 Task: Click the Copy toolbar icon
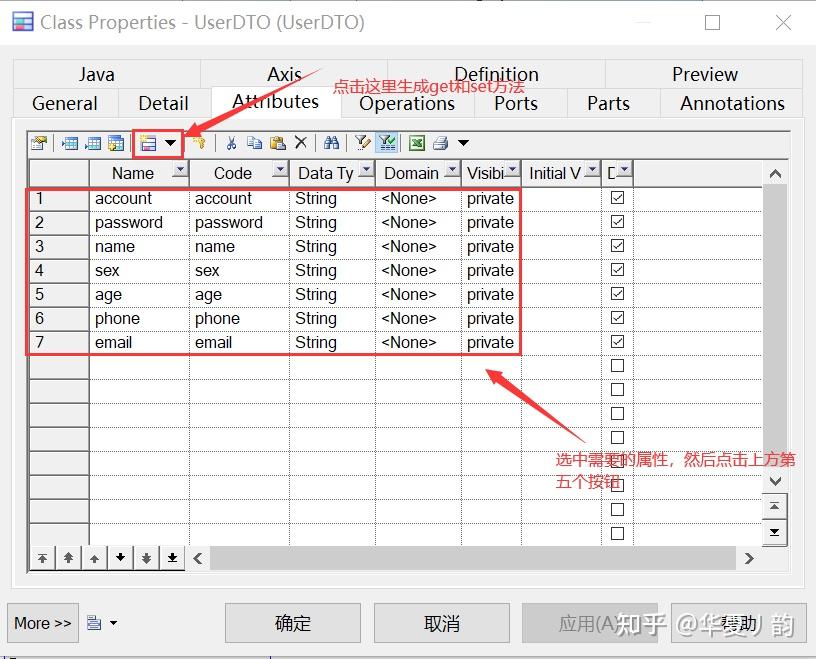pyautogui.click(x=252, y=142)
